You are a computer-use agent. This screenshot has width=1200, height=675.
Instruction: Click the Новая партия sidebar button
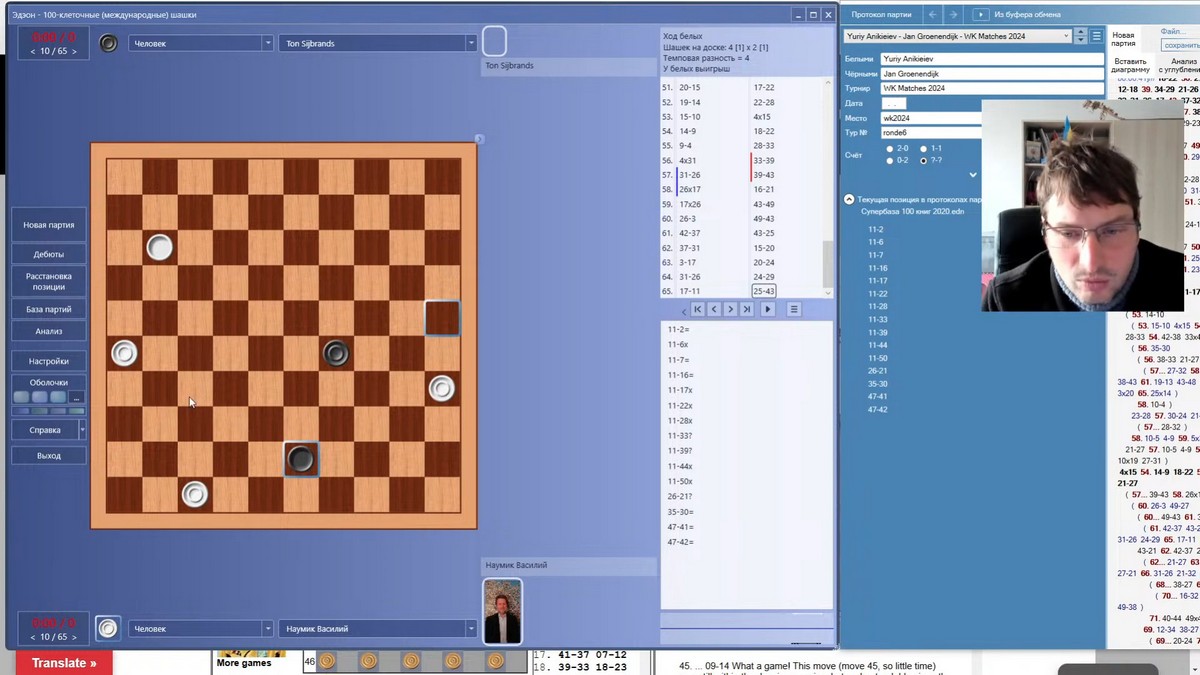coord(48,225)
